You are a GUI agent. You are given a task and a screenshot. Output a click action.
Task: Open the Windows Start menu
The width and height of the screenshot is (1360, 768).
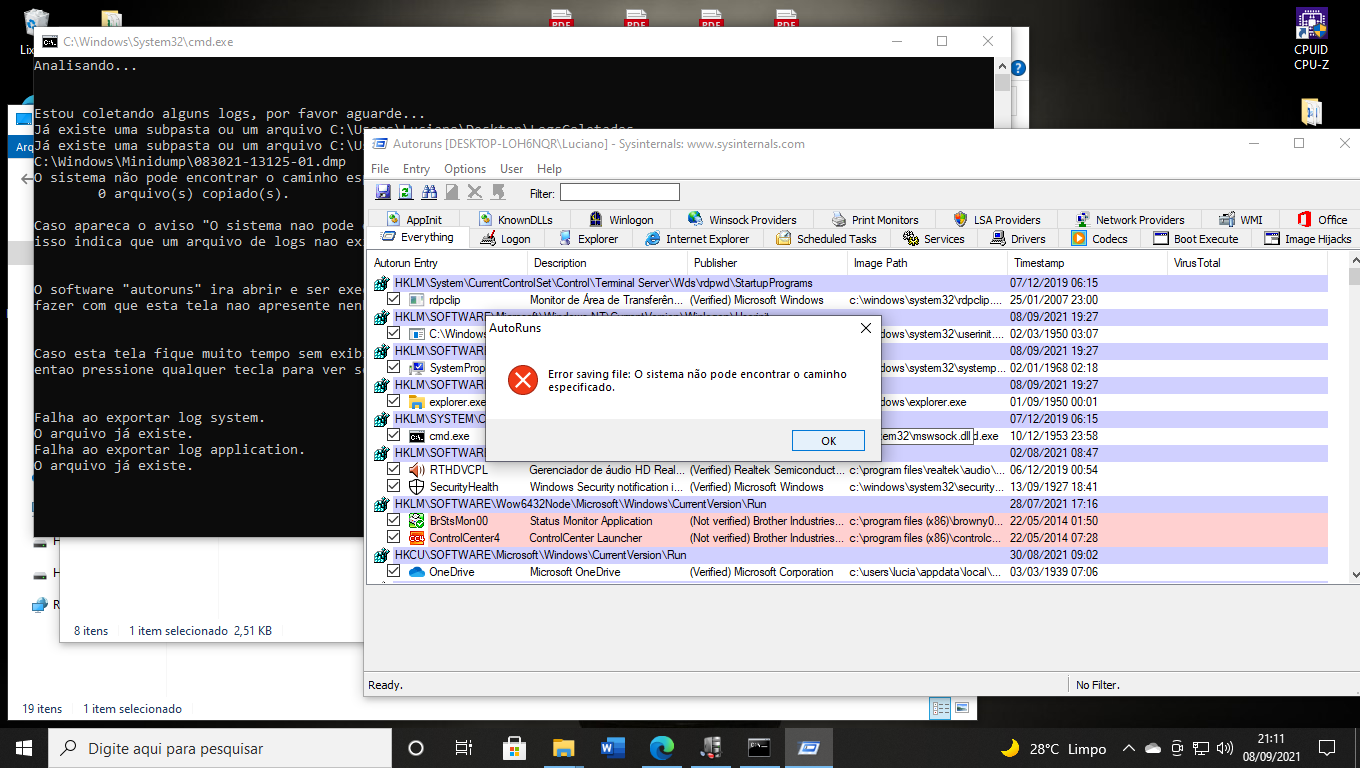pyautogui.click(x=24, y=748)
